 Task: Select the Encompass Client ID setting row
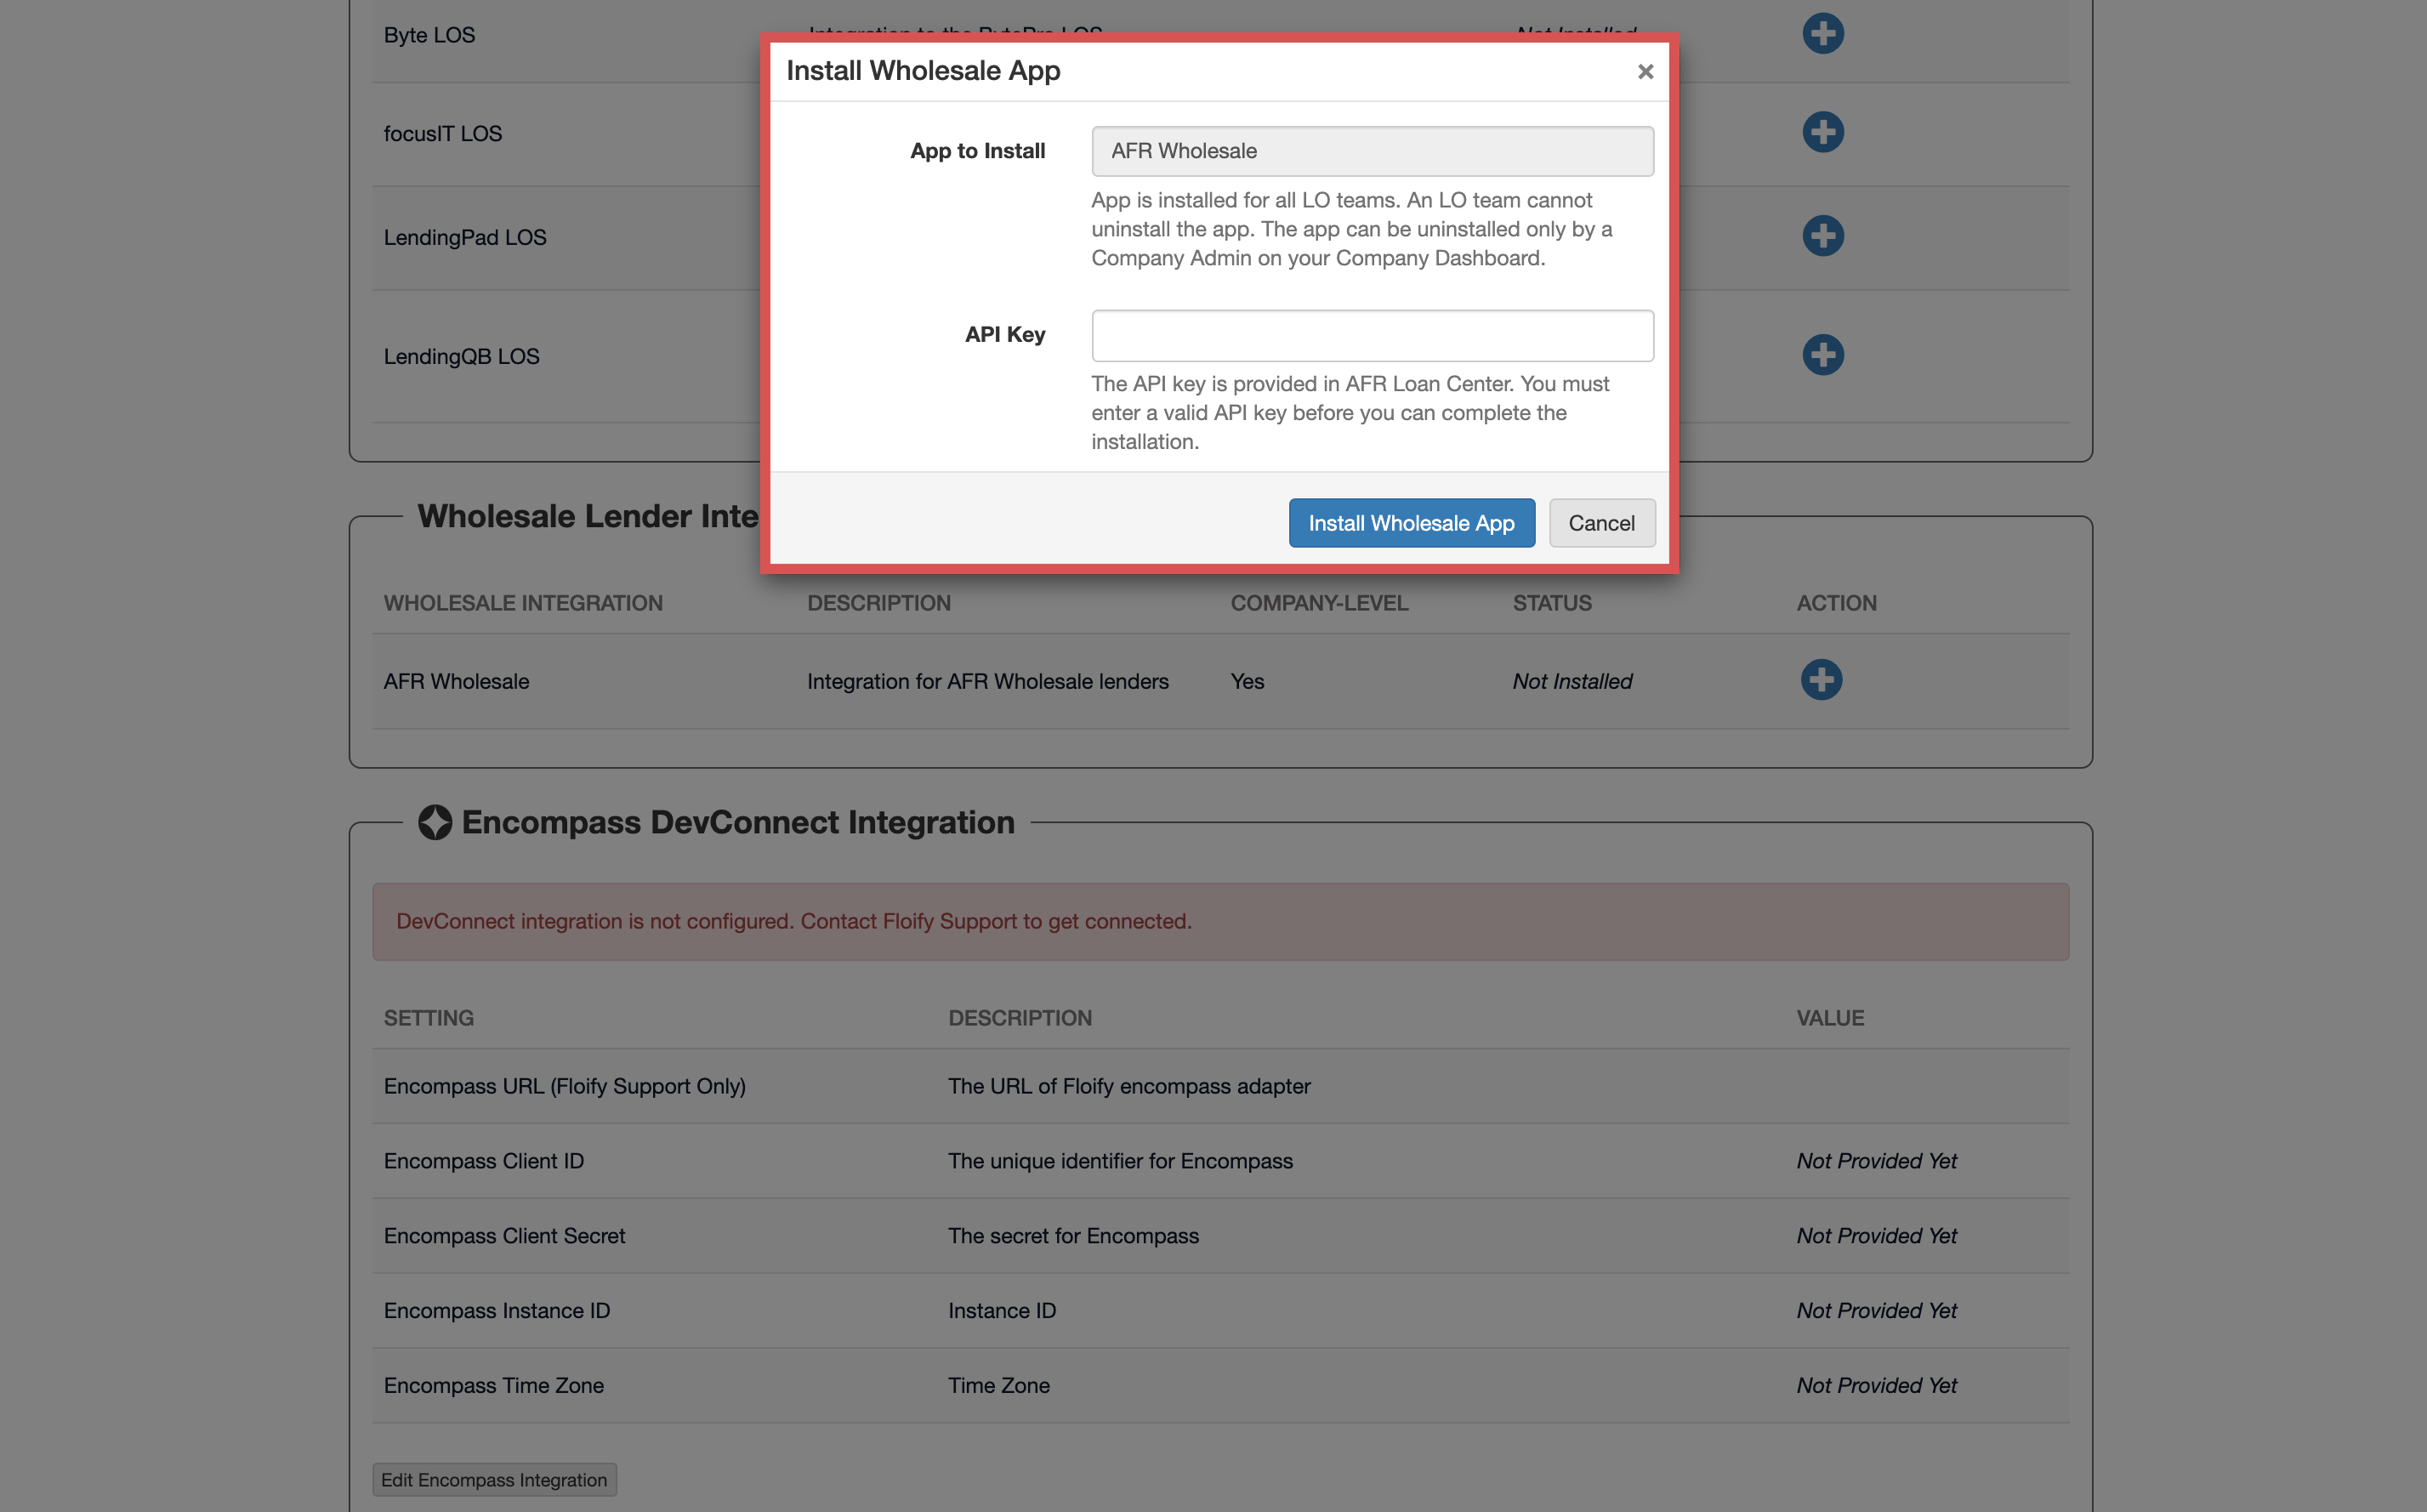(484, 1160)
